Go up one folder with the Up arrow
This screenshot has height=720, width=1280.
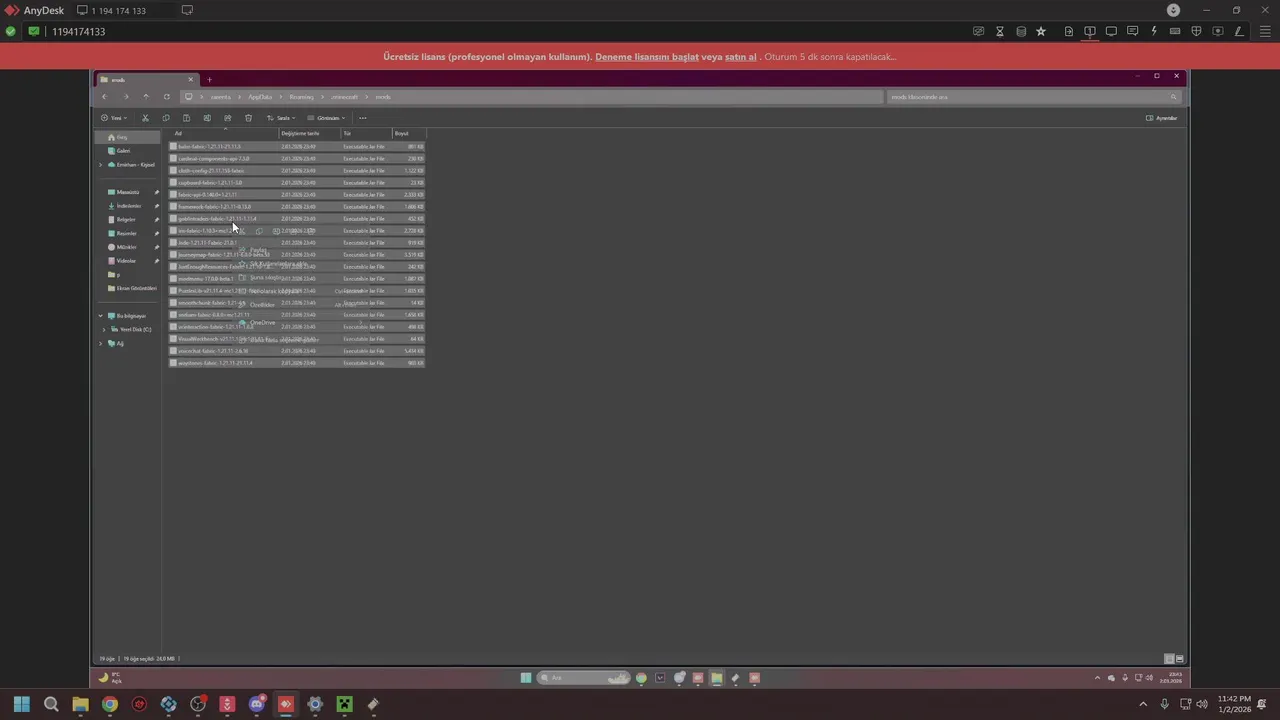(146, 97)
